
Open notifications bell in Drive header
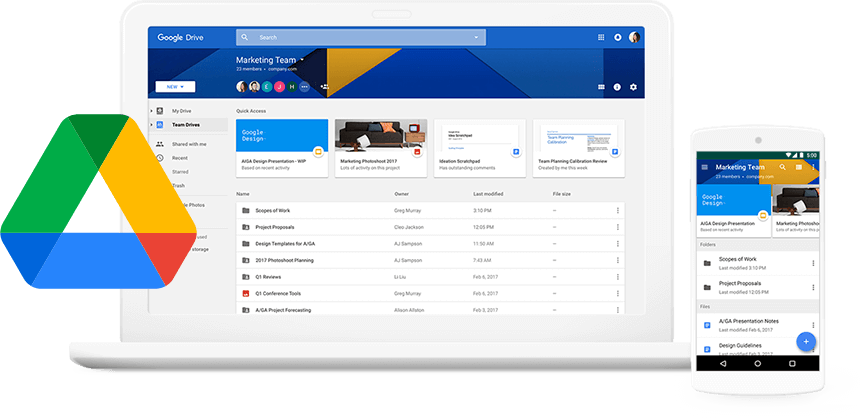(x=618, y=37)
